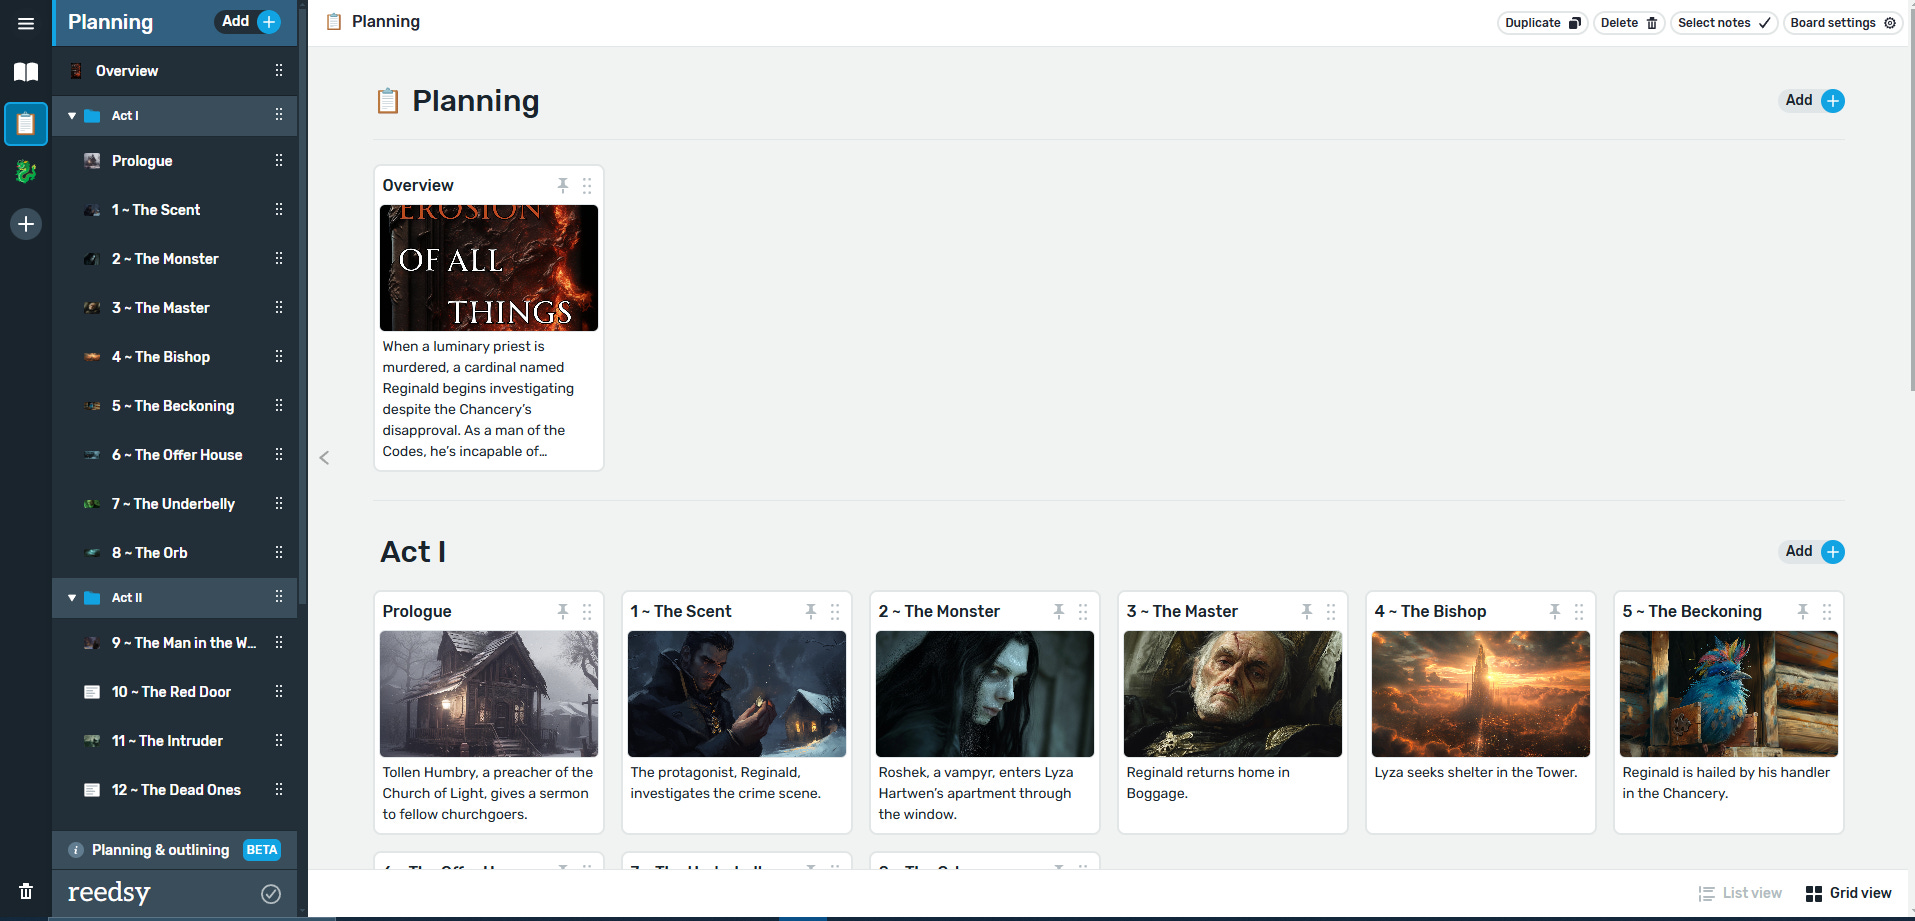This screenshot has width=1915, height=921.
Task: Click the Planning breadcrumb title at top
Action: [x=386, y=22]
